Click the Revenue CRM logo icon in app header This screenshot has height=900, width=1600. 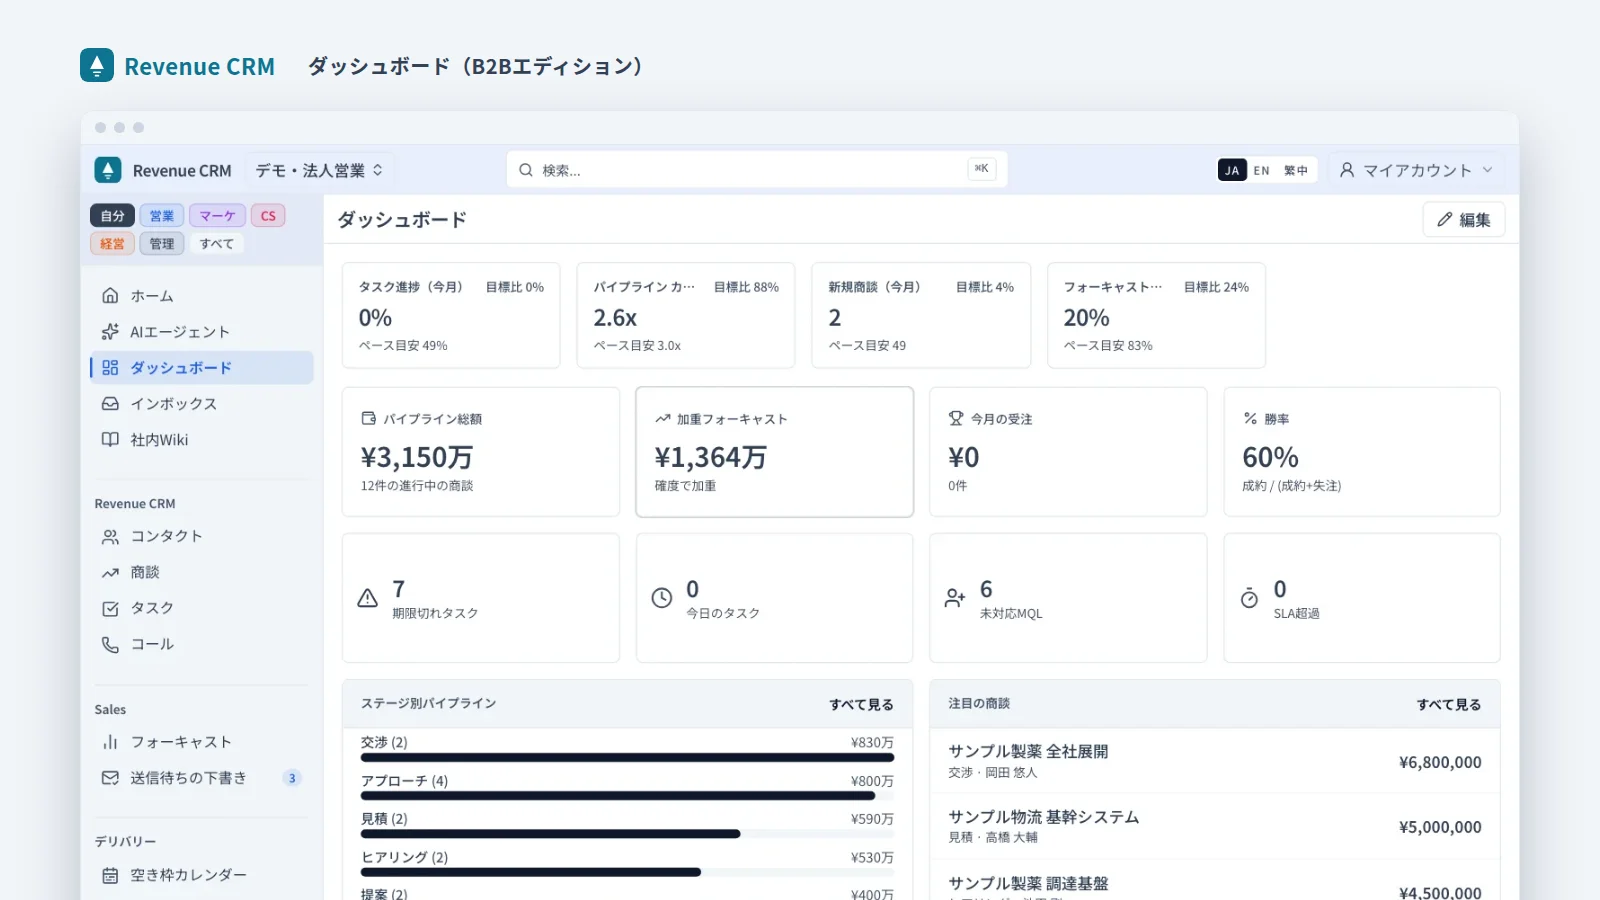108,170
